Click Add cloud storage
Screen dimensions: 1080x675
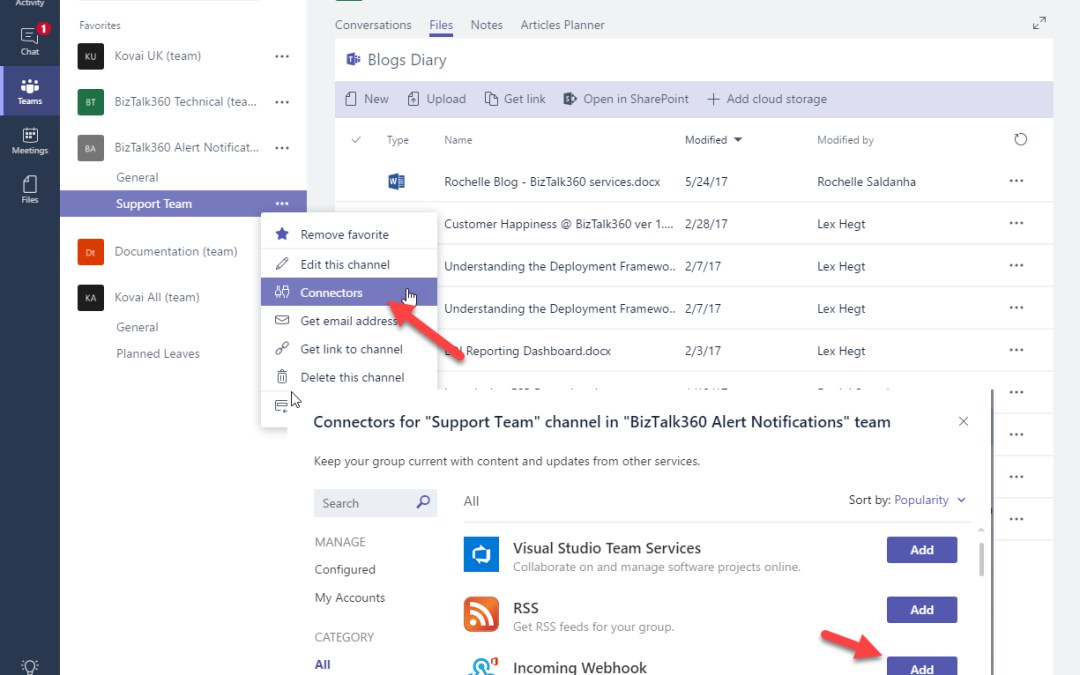click(767, 99)
